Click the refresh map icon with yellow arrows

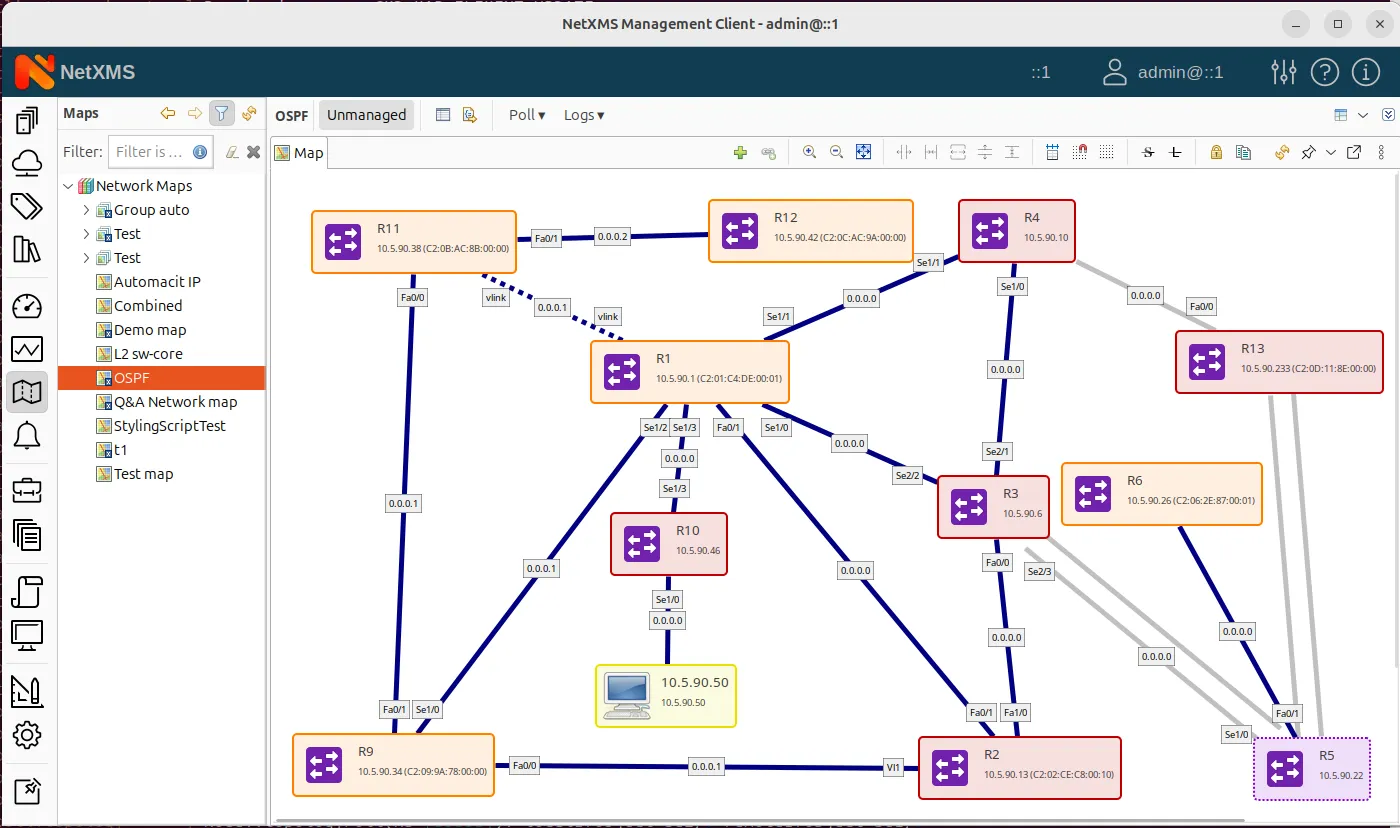(1283, 152)
